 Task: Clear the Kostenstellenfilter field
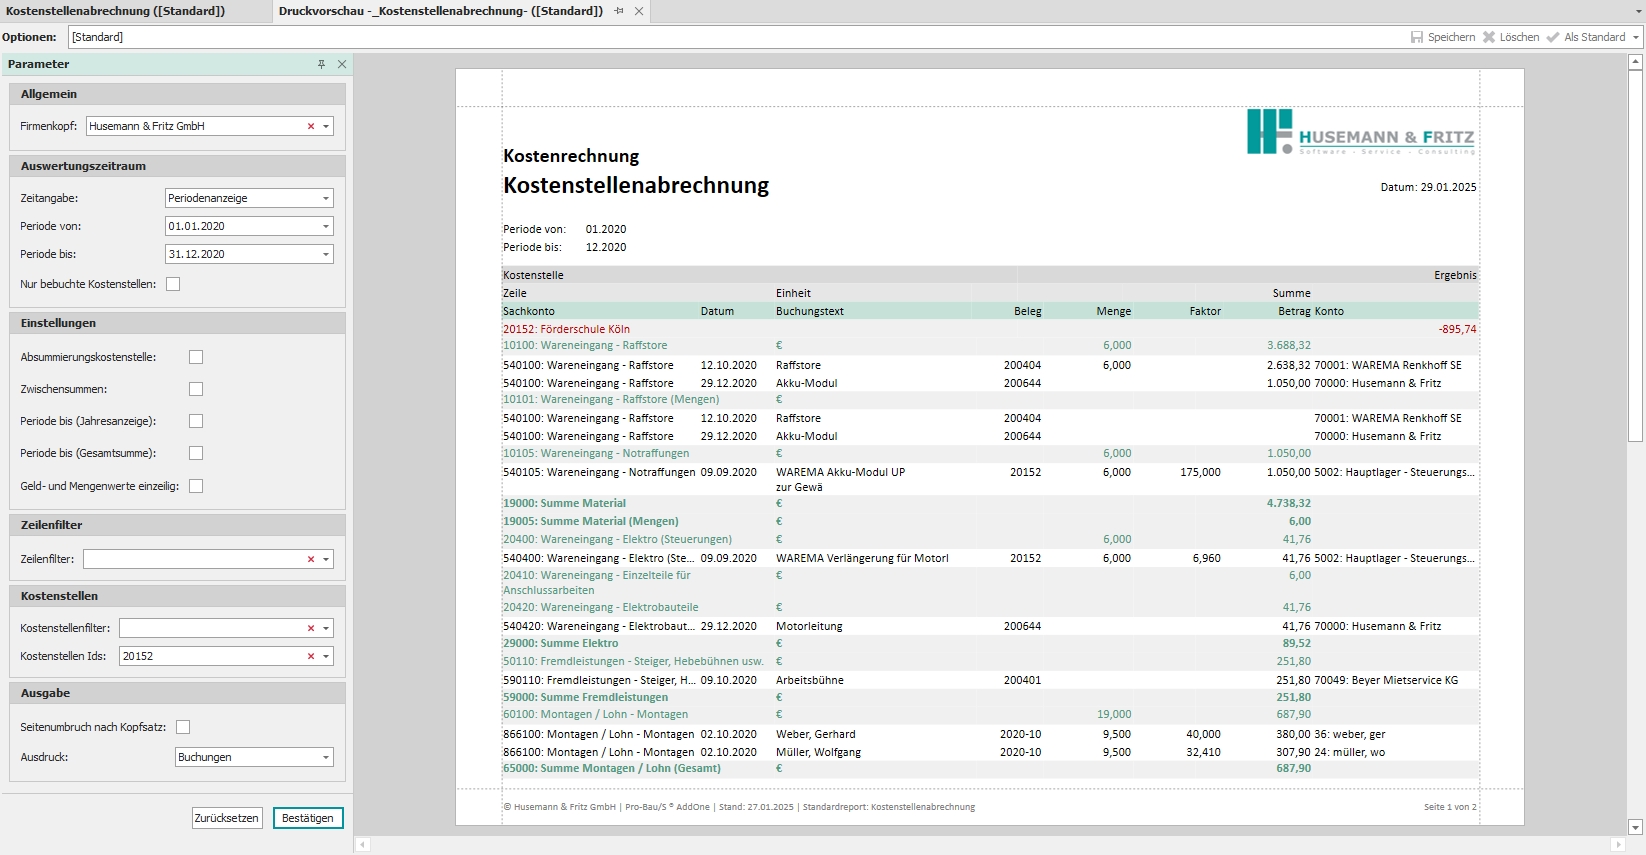[x=311, y=628]
